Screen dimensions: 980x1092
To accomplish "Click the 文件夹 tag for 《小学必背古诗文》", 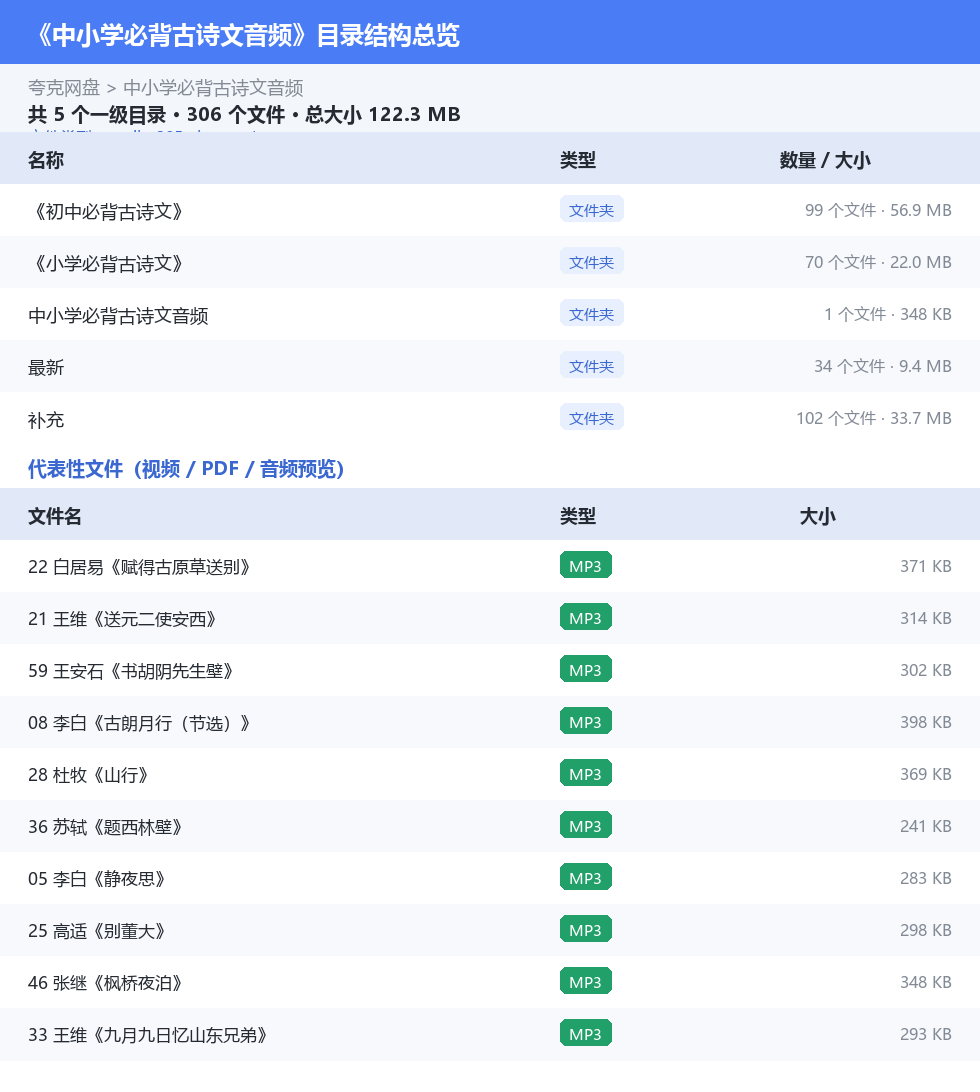I will tap(591, 262).
